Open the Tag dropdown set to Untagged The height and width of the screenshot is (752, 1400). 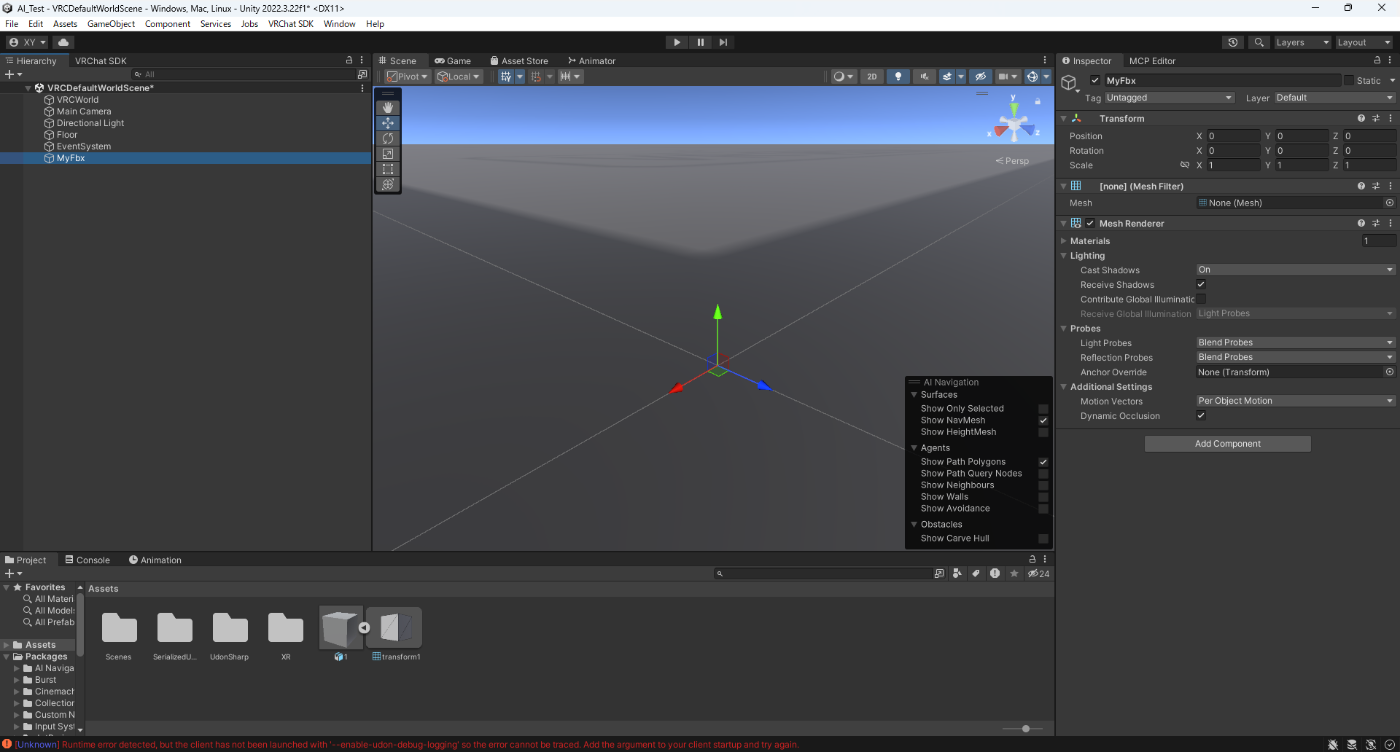tap(1169, 98)
